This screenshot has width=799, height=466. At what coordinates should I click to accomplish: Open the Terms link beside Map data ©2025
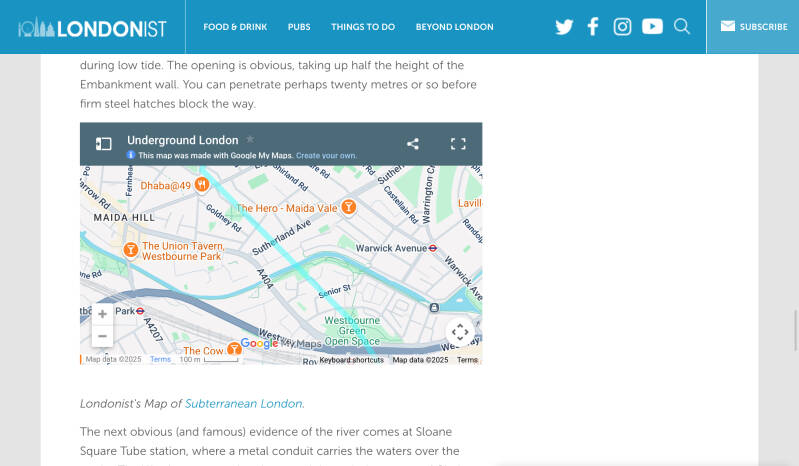tap(467, 360)
